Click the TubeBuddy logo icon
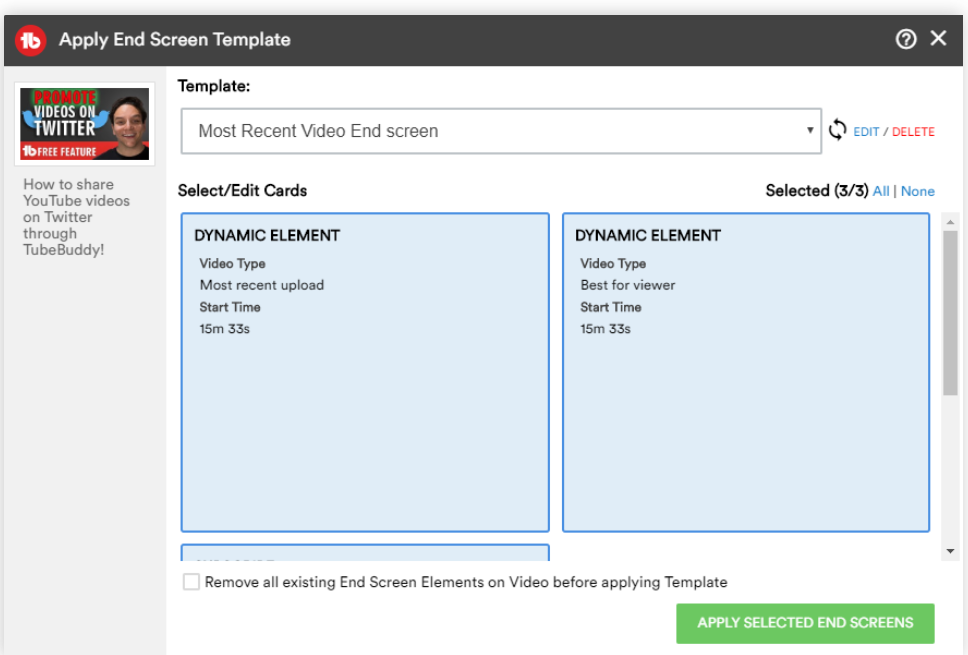The width and height of the screenshot is (968, 655). point(30,40)
